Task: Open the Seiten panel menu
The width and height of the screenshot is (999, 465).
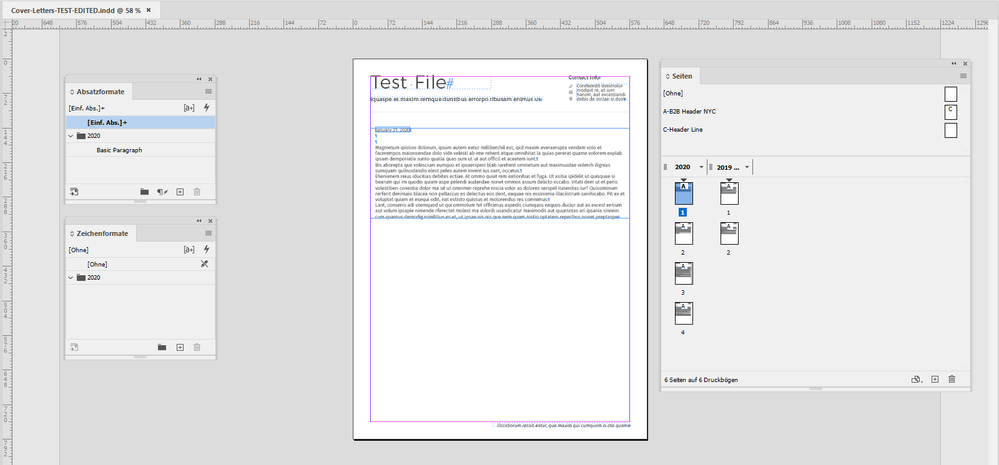Action: tap(963, 76)
